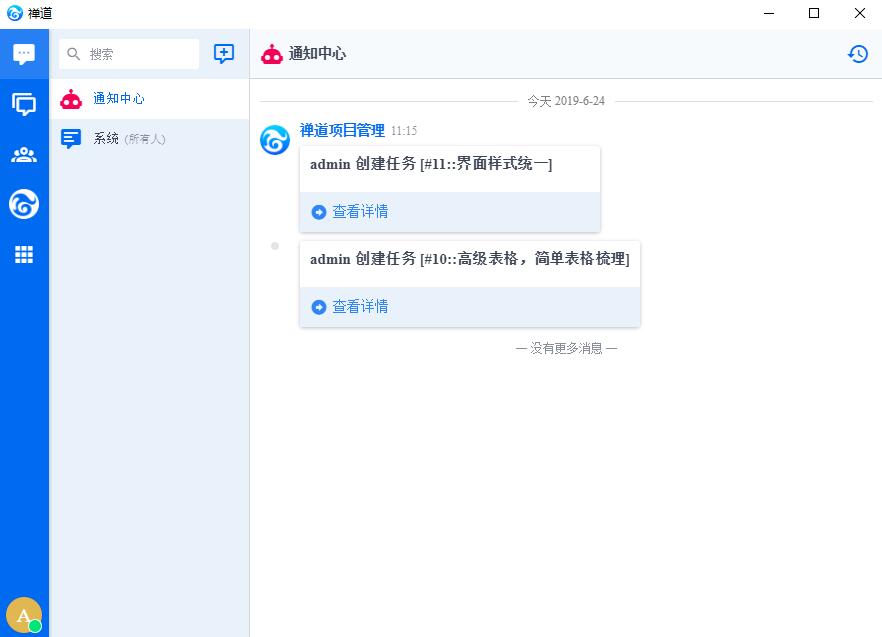The width and height of the screenshot is (882, 637).
Task: Open the ZenTao sidebar icon
Action: [x=24, y=205]
